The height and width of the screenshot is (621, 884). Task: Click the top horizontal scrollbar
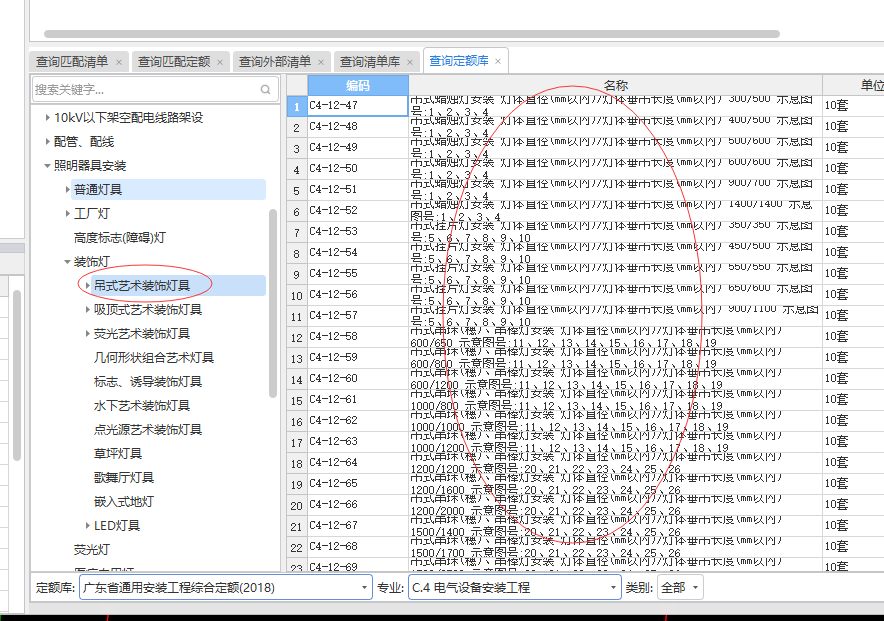(412, 34)
